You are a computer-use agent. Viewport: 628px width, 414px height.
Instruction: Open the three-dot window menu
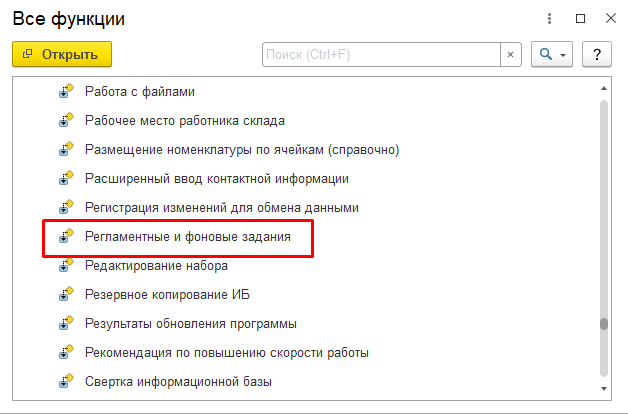[x=550, y=18]
